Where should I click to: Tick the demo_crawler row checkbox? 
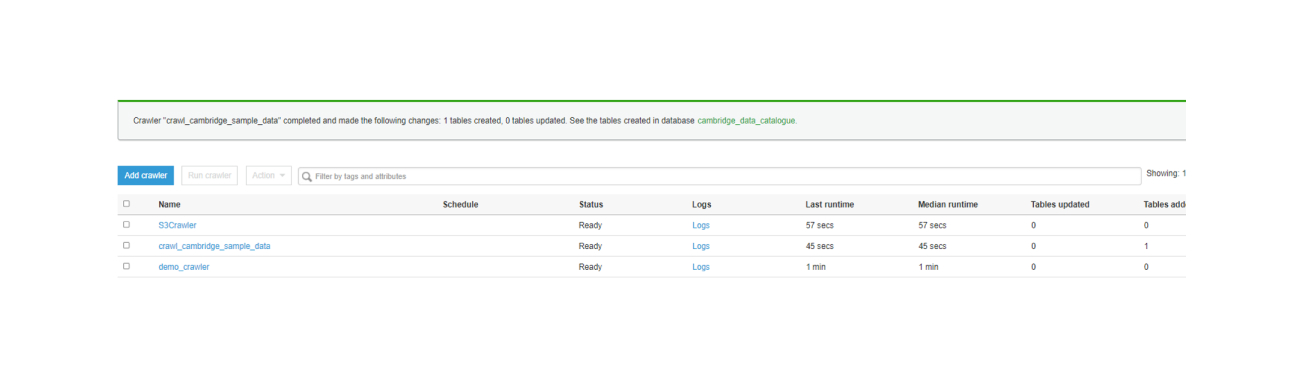126,266
